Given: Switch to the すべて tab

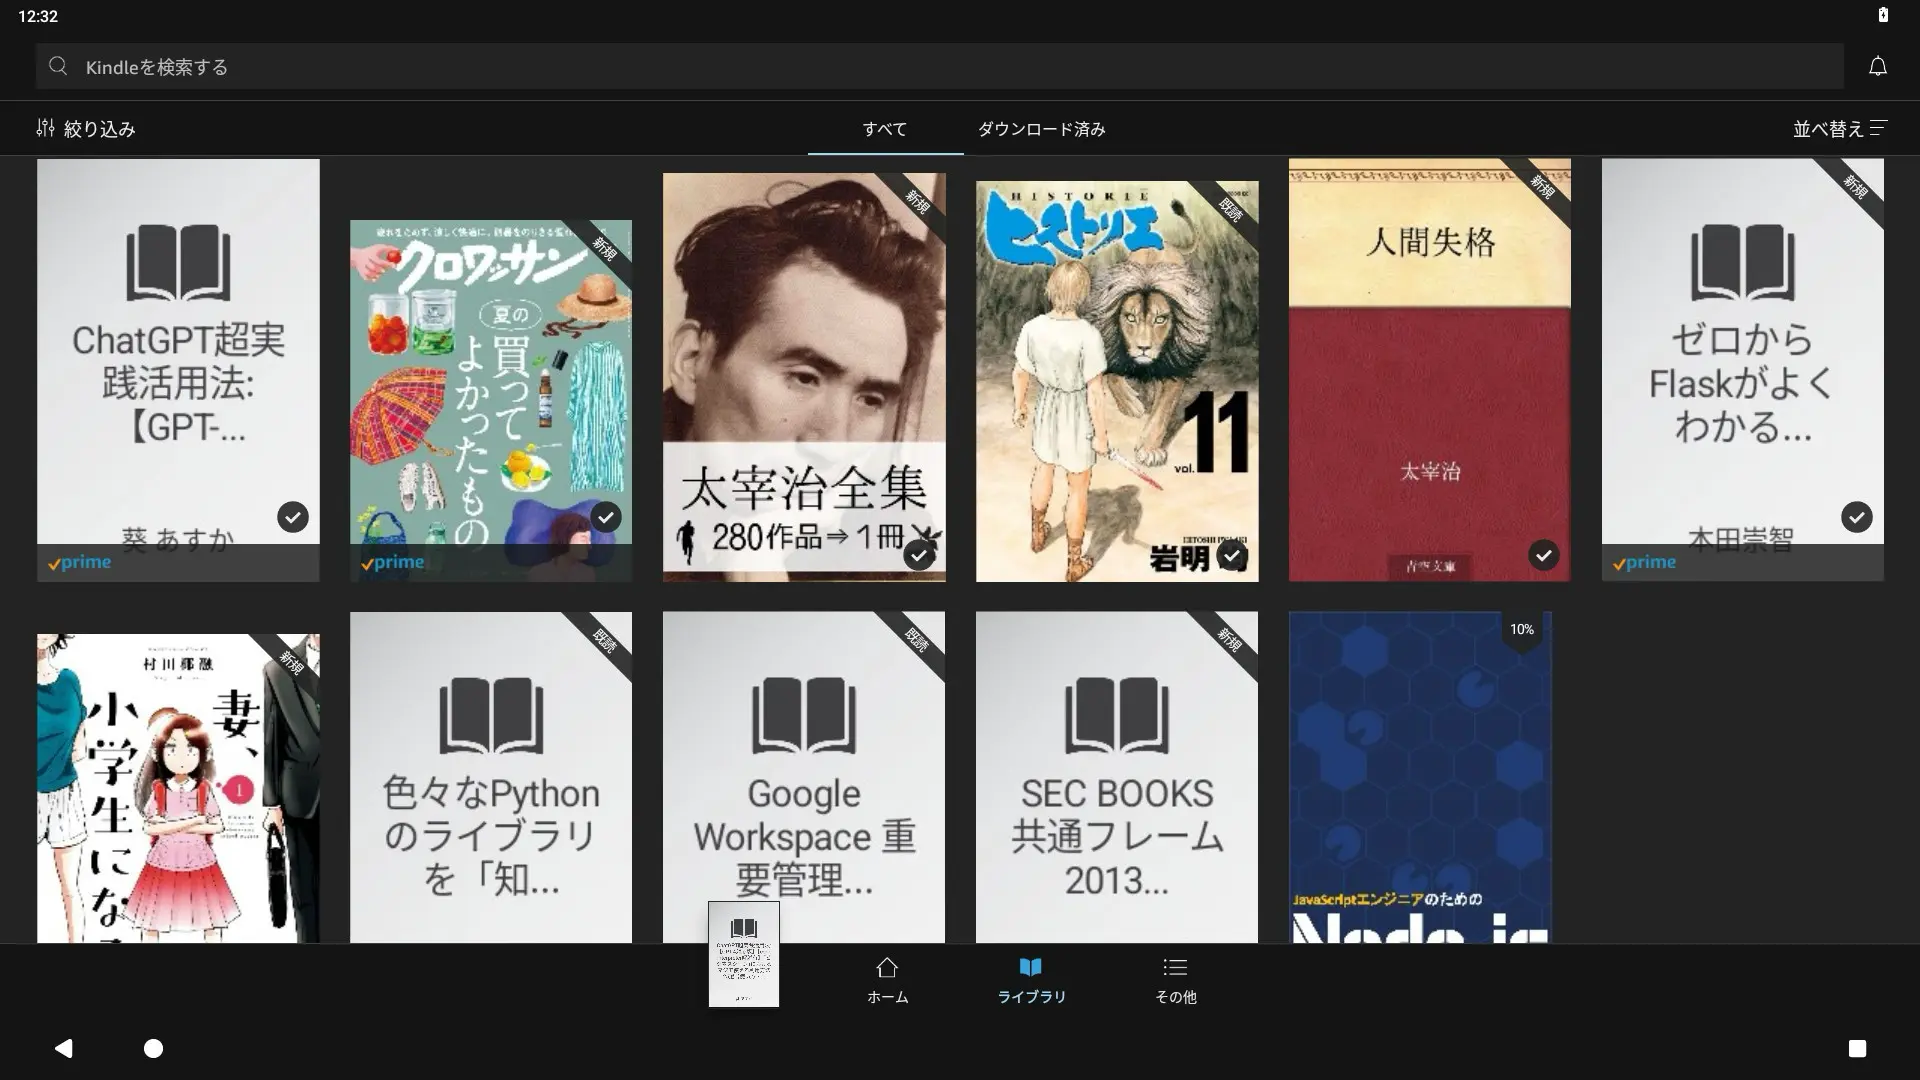Looking at the screenshot, I should 885,129.
